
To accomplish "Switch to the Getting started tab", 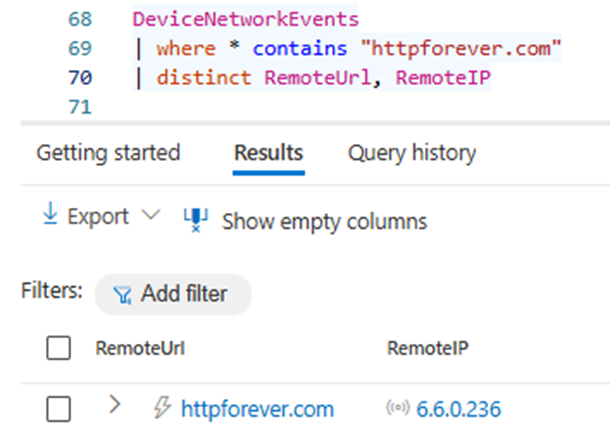I will coord(108,153).
